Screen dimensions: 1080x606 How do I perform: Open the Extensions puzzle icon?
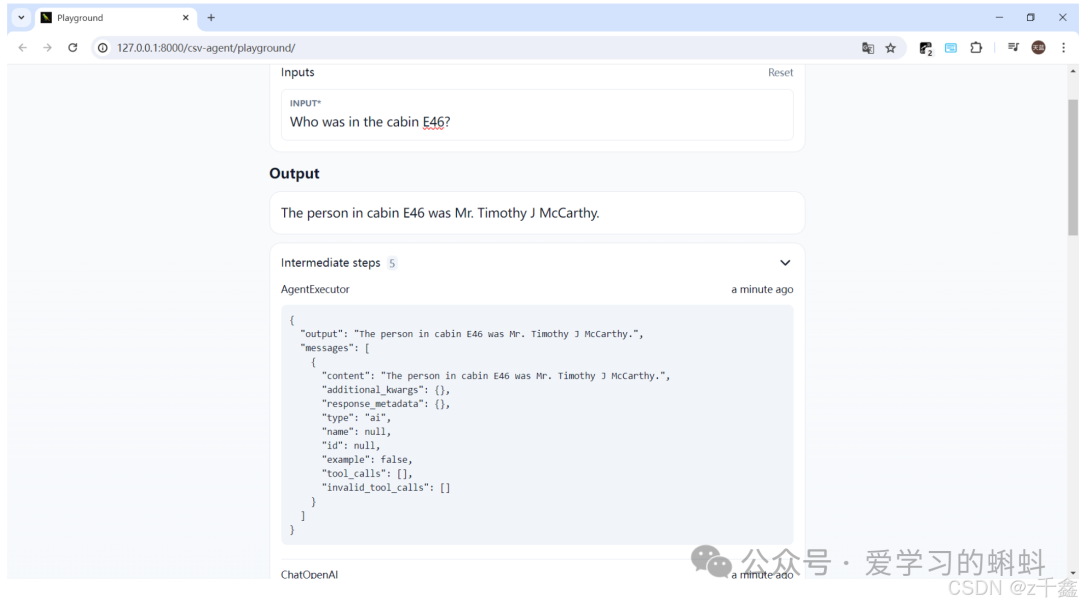point(976,48)
